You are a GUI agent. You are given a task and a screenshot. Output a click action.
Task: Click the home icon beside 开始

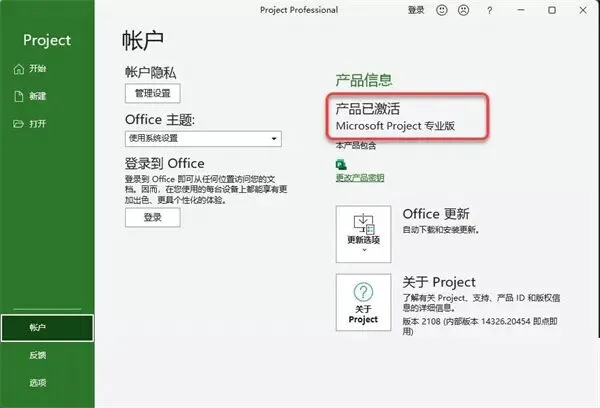tap(19, 69)
